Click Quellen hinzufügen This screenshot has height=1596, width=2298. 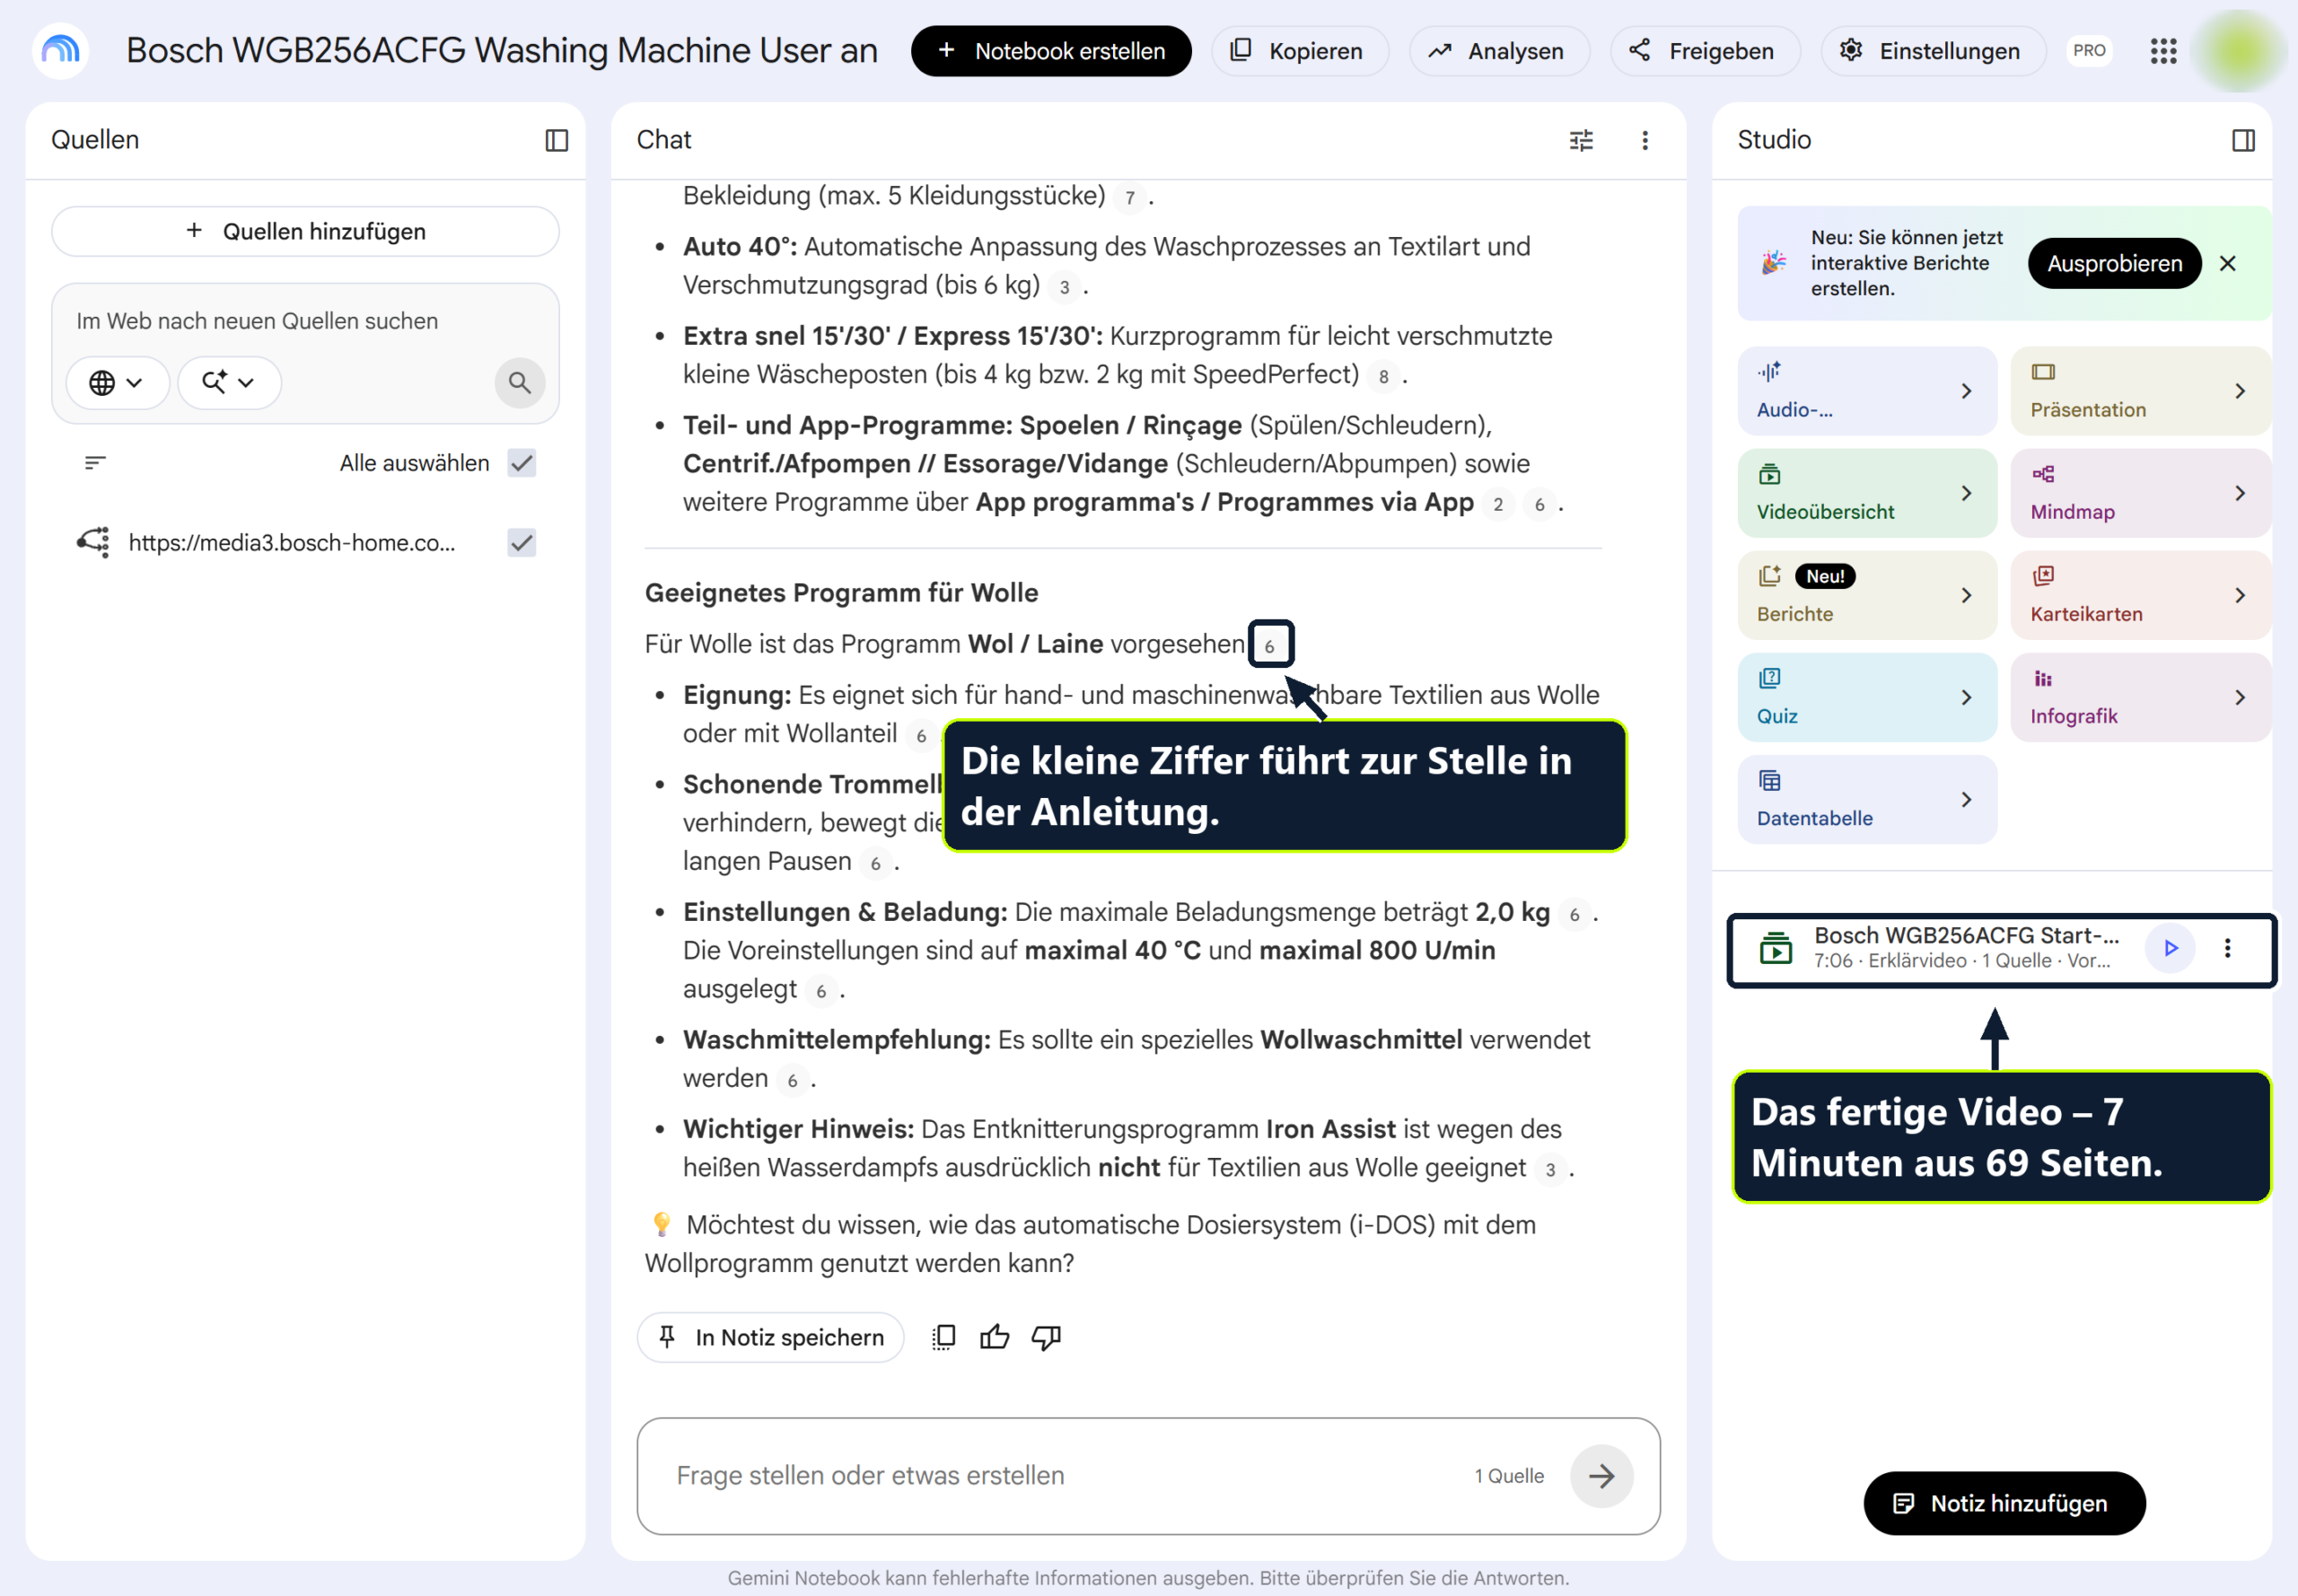pyautogui.click(x=305, y=231)
